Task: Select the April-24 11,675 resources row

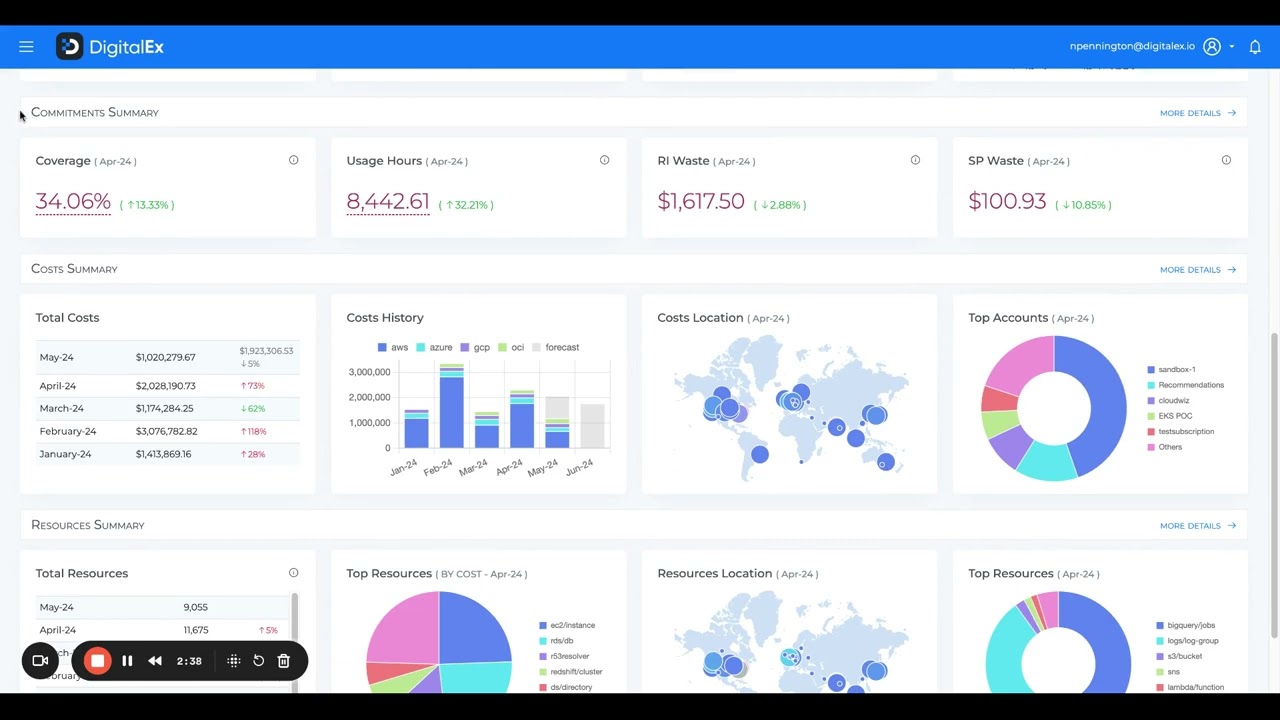Action: pyautogui.click(x=162, y=630)
